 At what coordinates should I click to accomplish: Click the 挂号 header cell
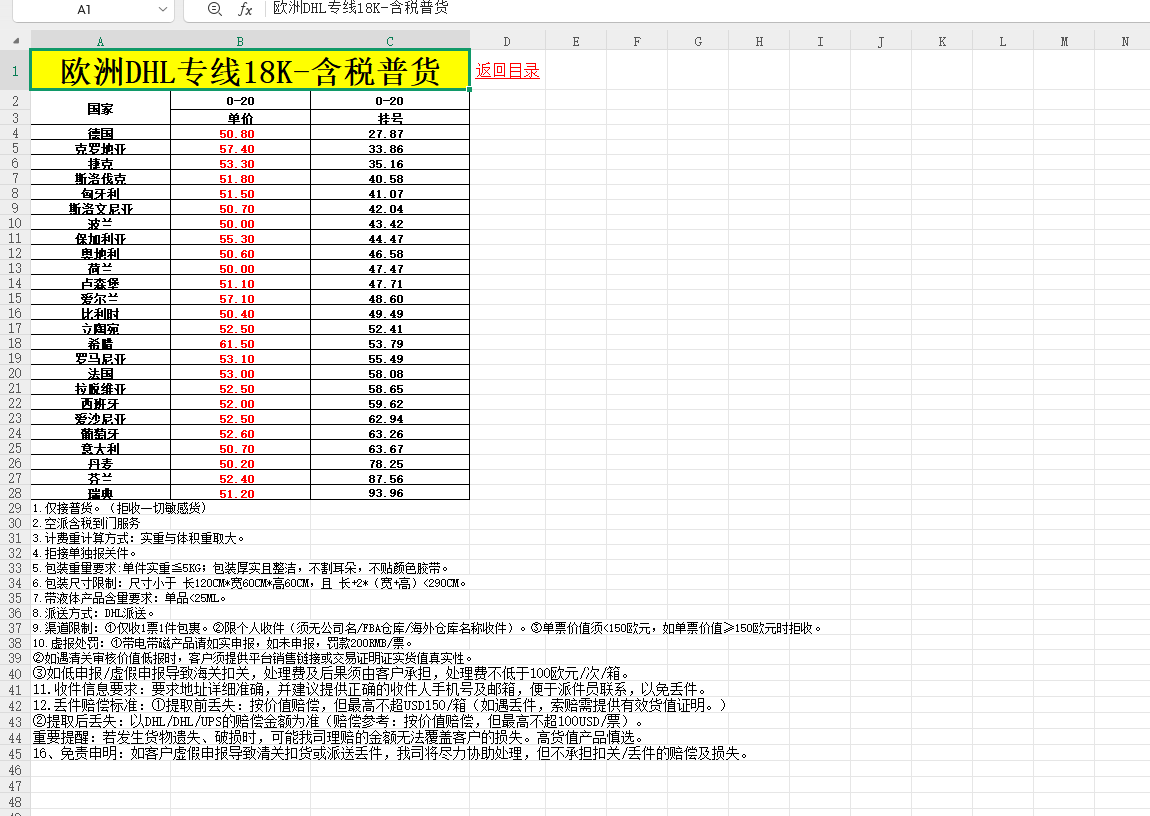click(x=389, y=118)
